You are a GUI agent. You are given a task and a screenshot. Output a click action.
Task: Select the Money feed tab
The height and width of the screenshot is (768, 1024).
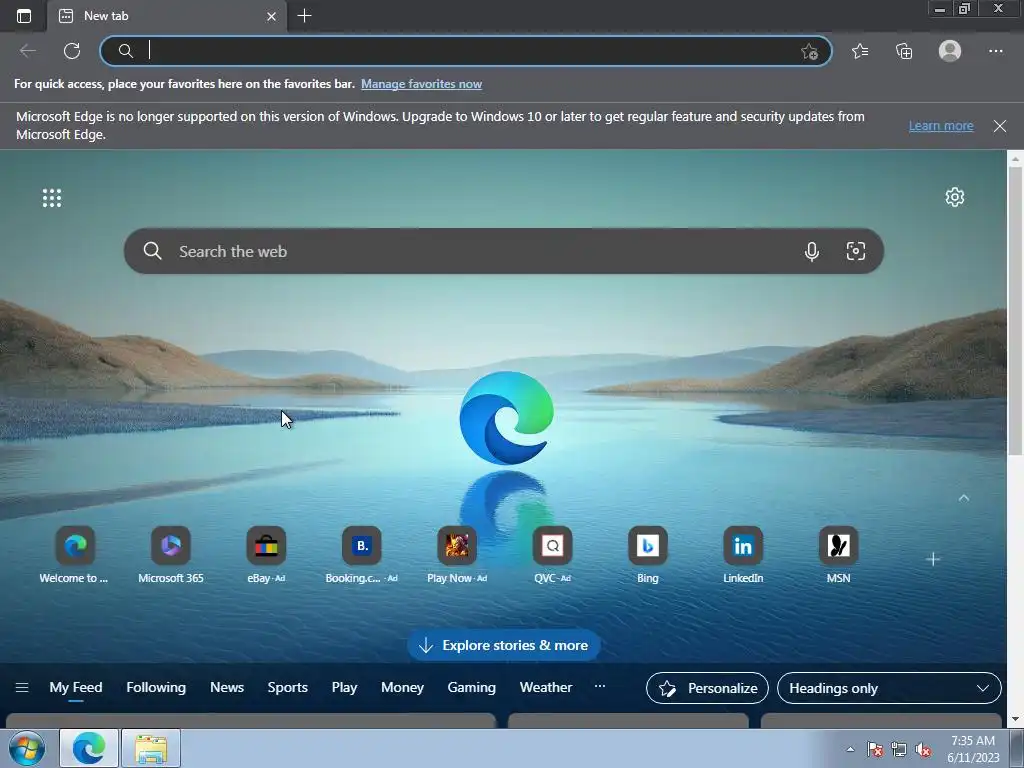(x=402, y=687)
